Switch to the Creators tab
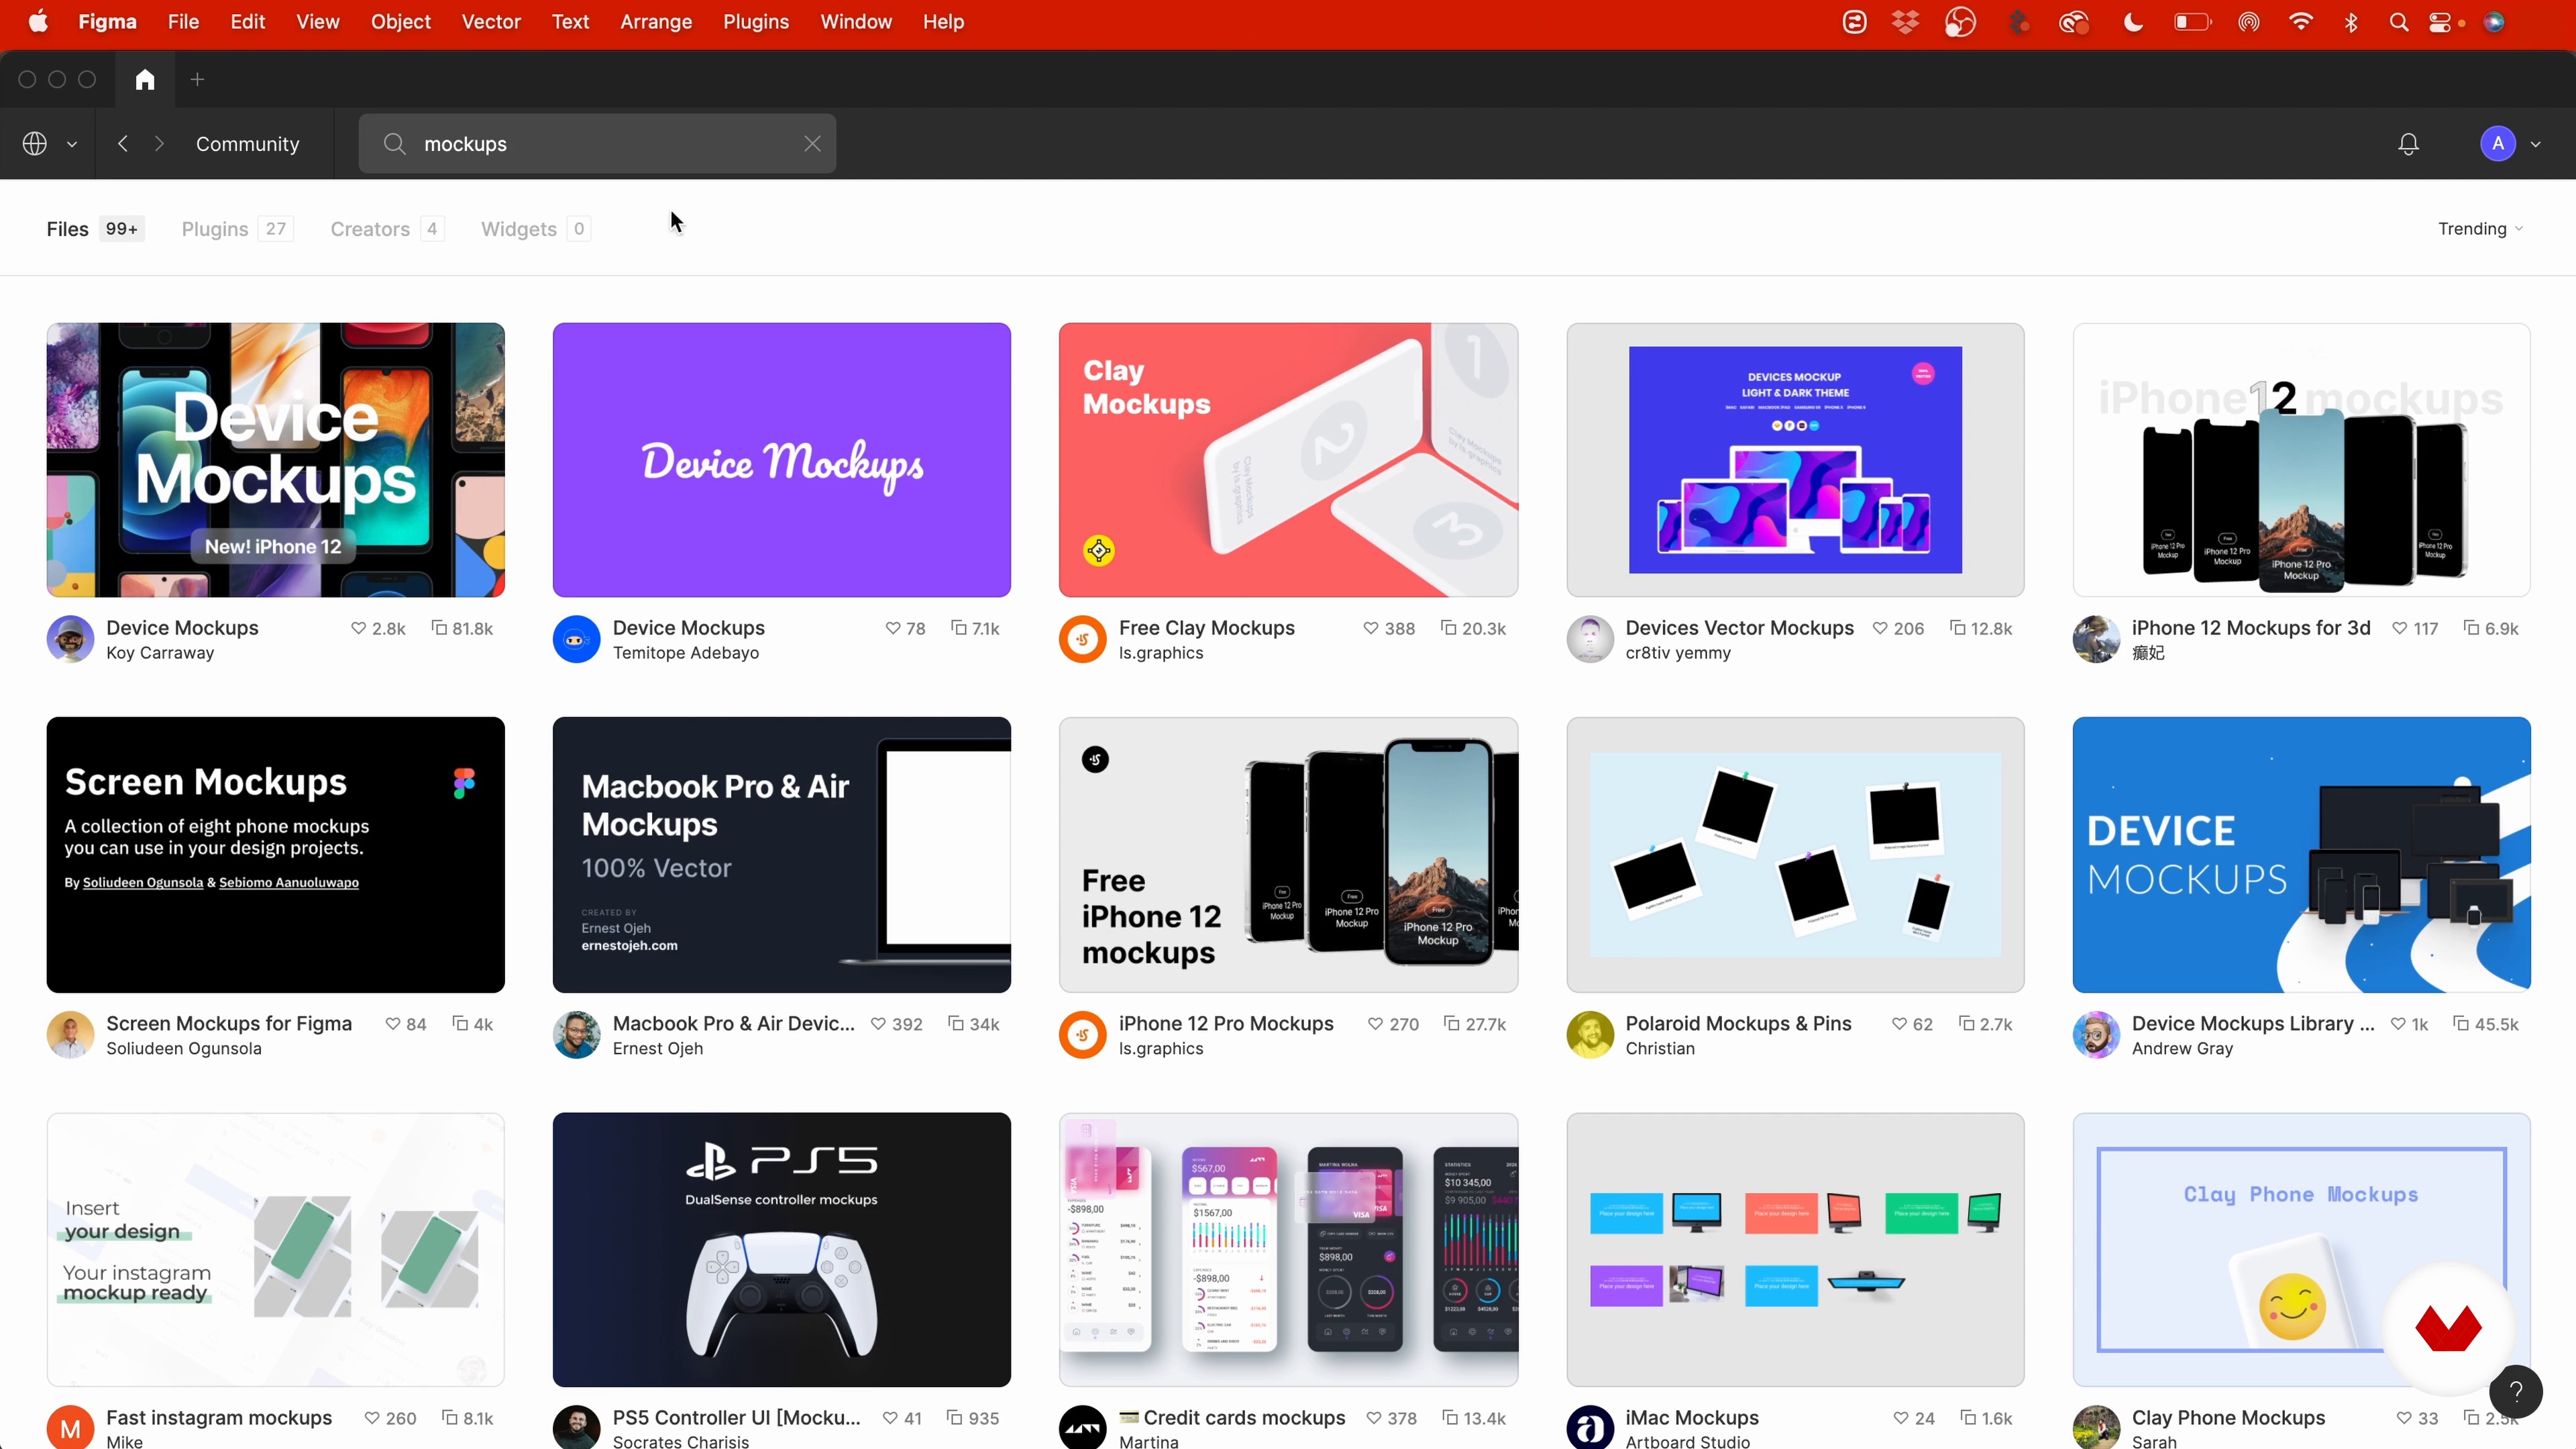This screenshot has width=2576, height=1449. (x=387, y=229)
